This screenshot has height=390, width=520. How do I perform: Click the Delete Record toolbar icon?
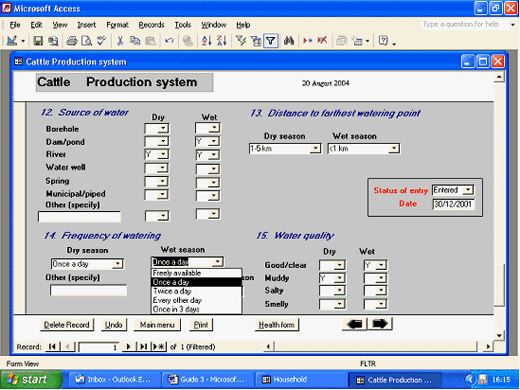(x=322, y=41)
